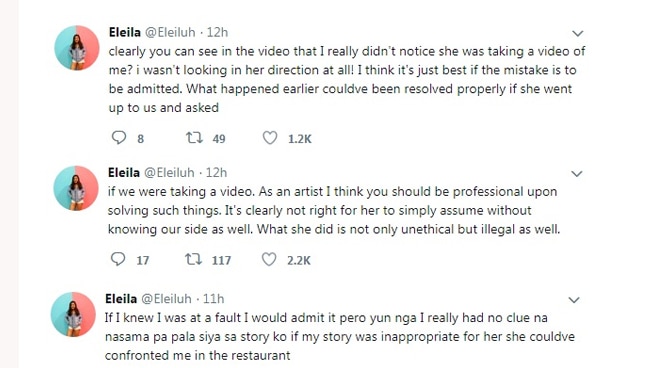Reply to the tweet with 8 comments

[119, 138]
